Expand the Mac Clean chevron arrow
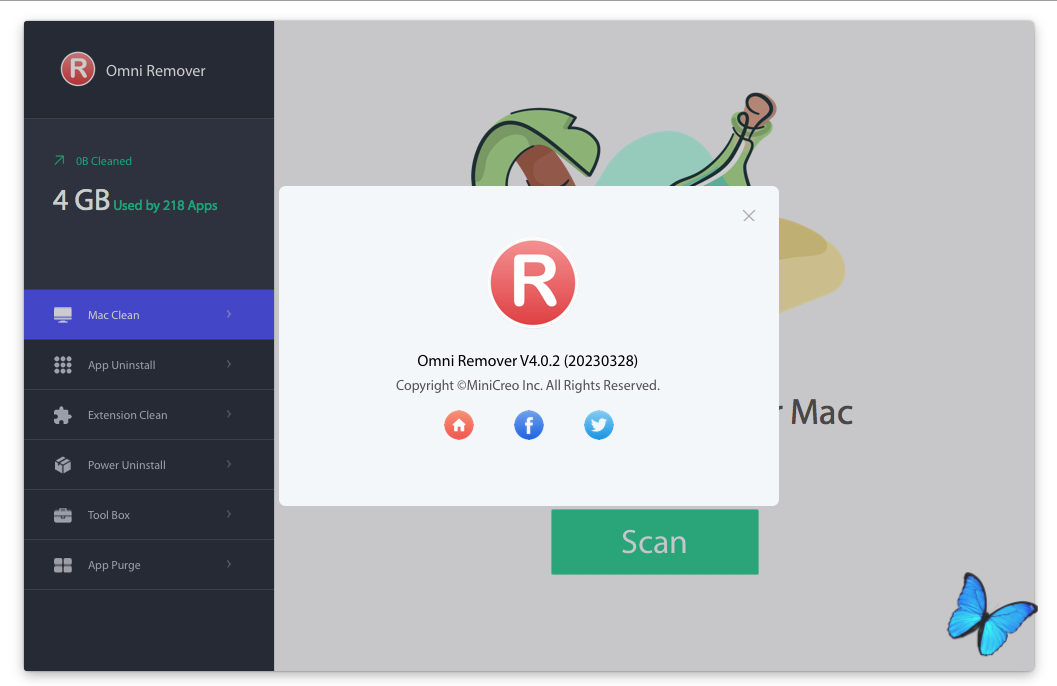 click(229, 314)
